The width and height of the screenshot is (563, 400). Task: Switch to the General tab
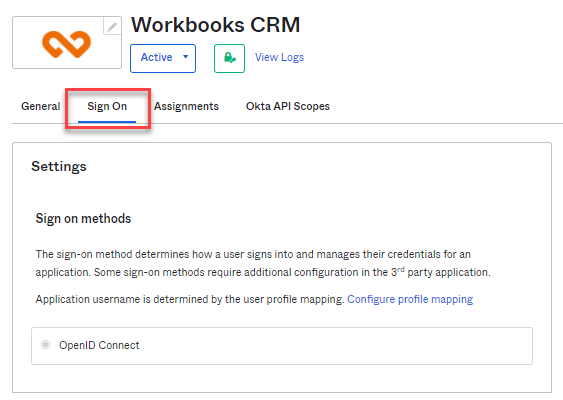pos(41,106)
